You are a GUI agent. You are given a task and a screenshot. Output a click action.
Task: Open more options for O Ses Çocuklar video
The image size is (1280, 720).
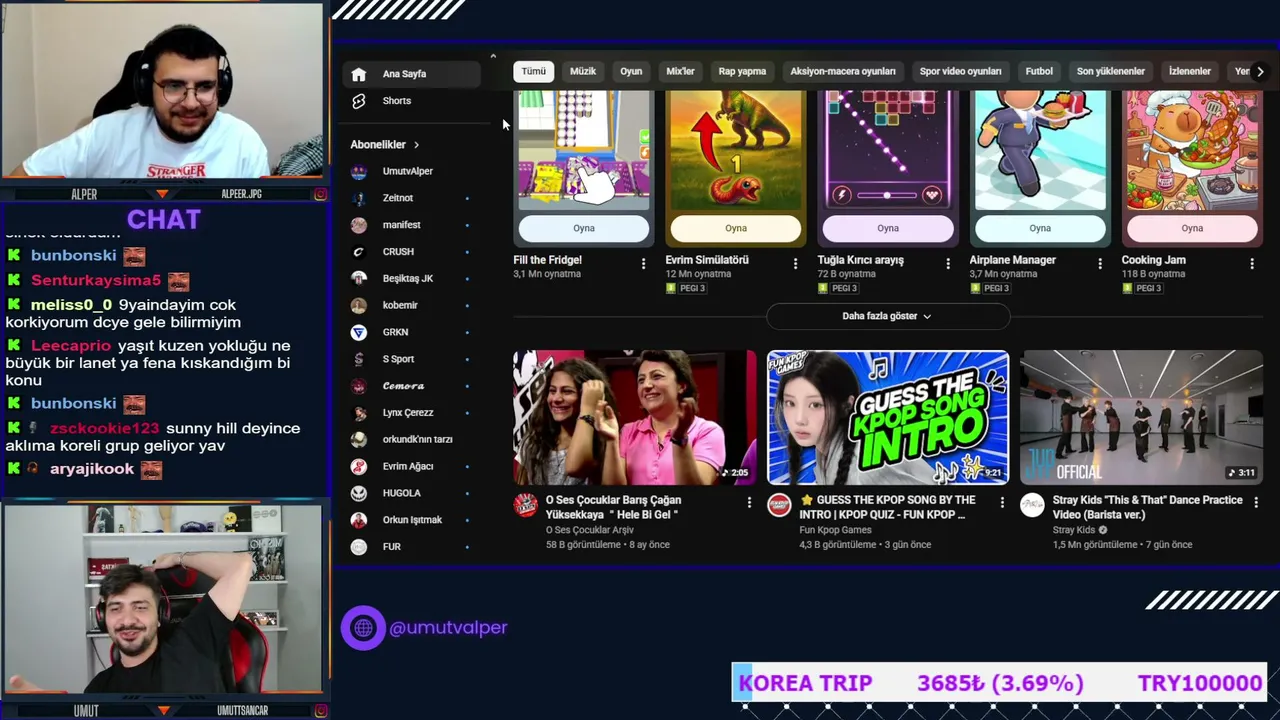pos(749,503)
